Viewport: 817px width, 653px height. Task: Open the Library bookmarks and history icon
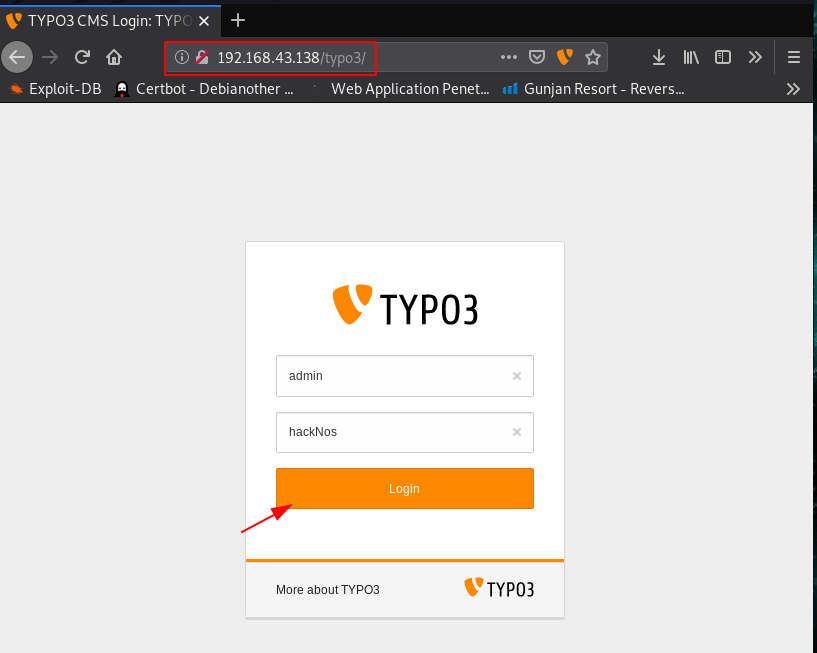pyautogui.click(x=691, y=57)
